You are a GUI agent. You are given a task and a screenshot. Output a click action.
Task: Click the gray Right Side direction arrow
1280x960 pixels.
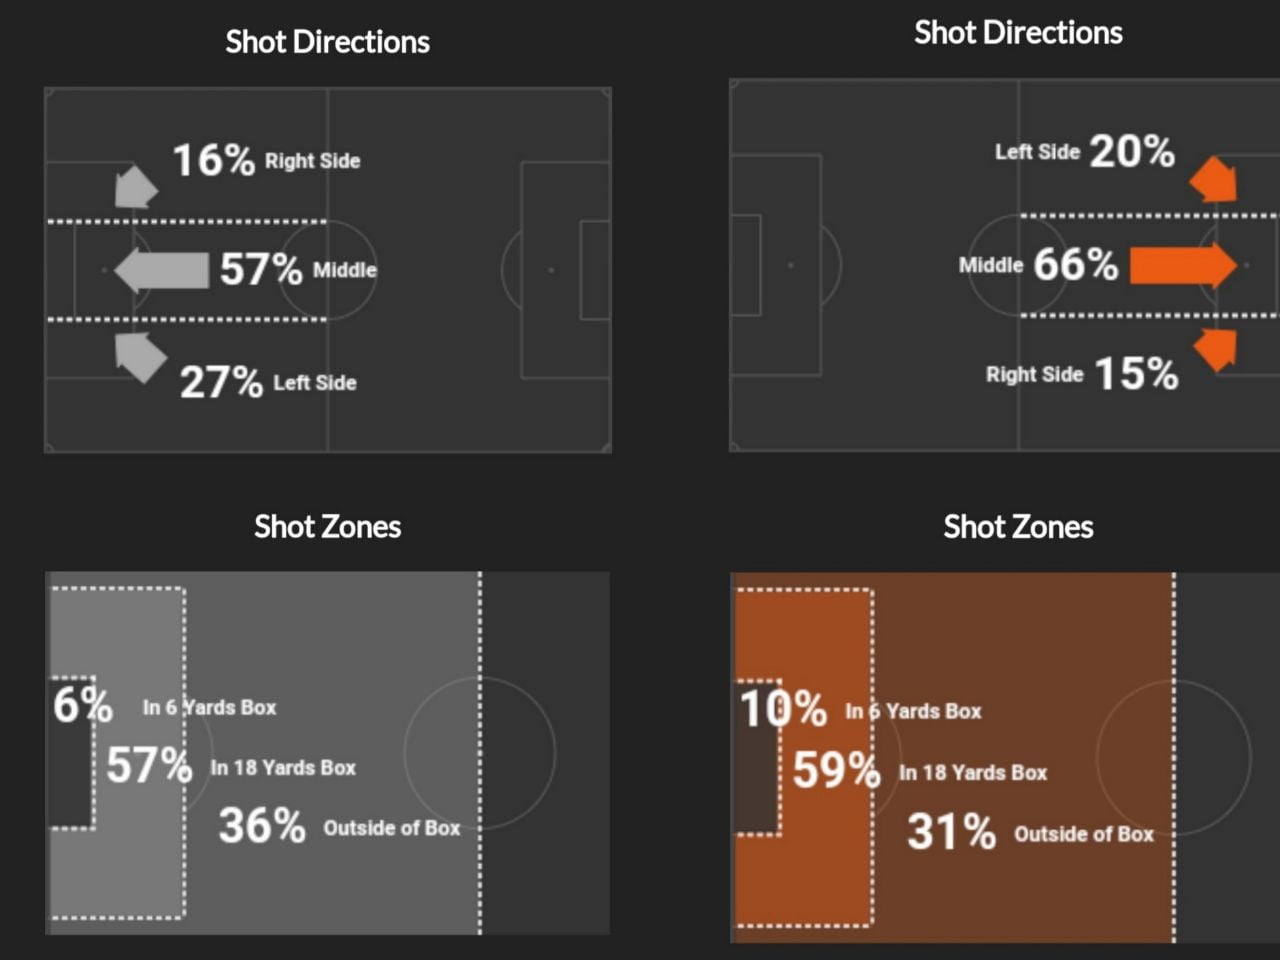click(x=135, y=187)
